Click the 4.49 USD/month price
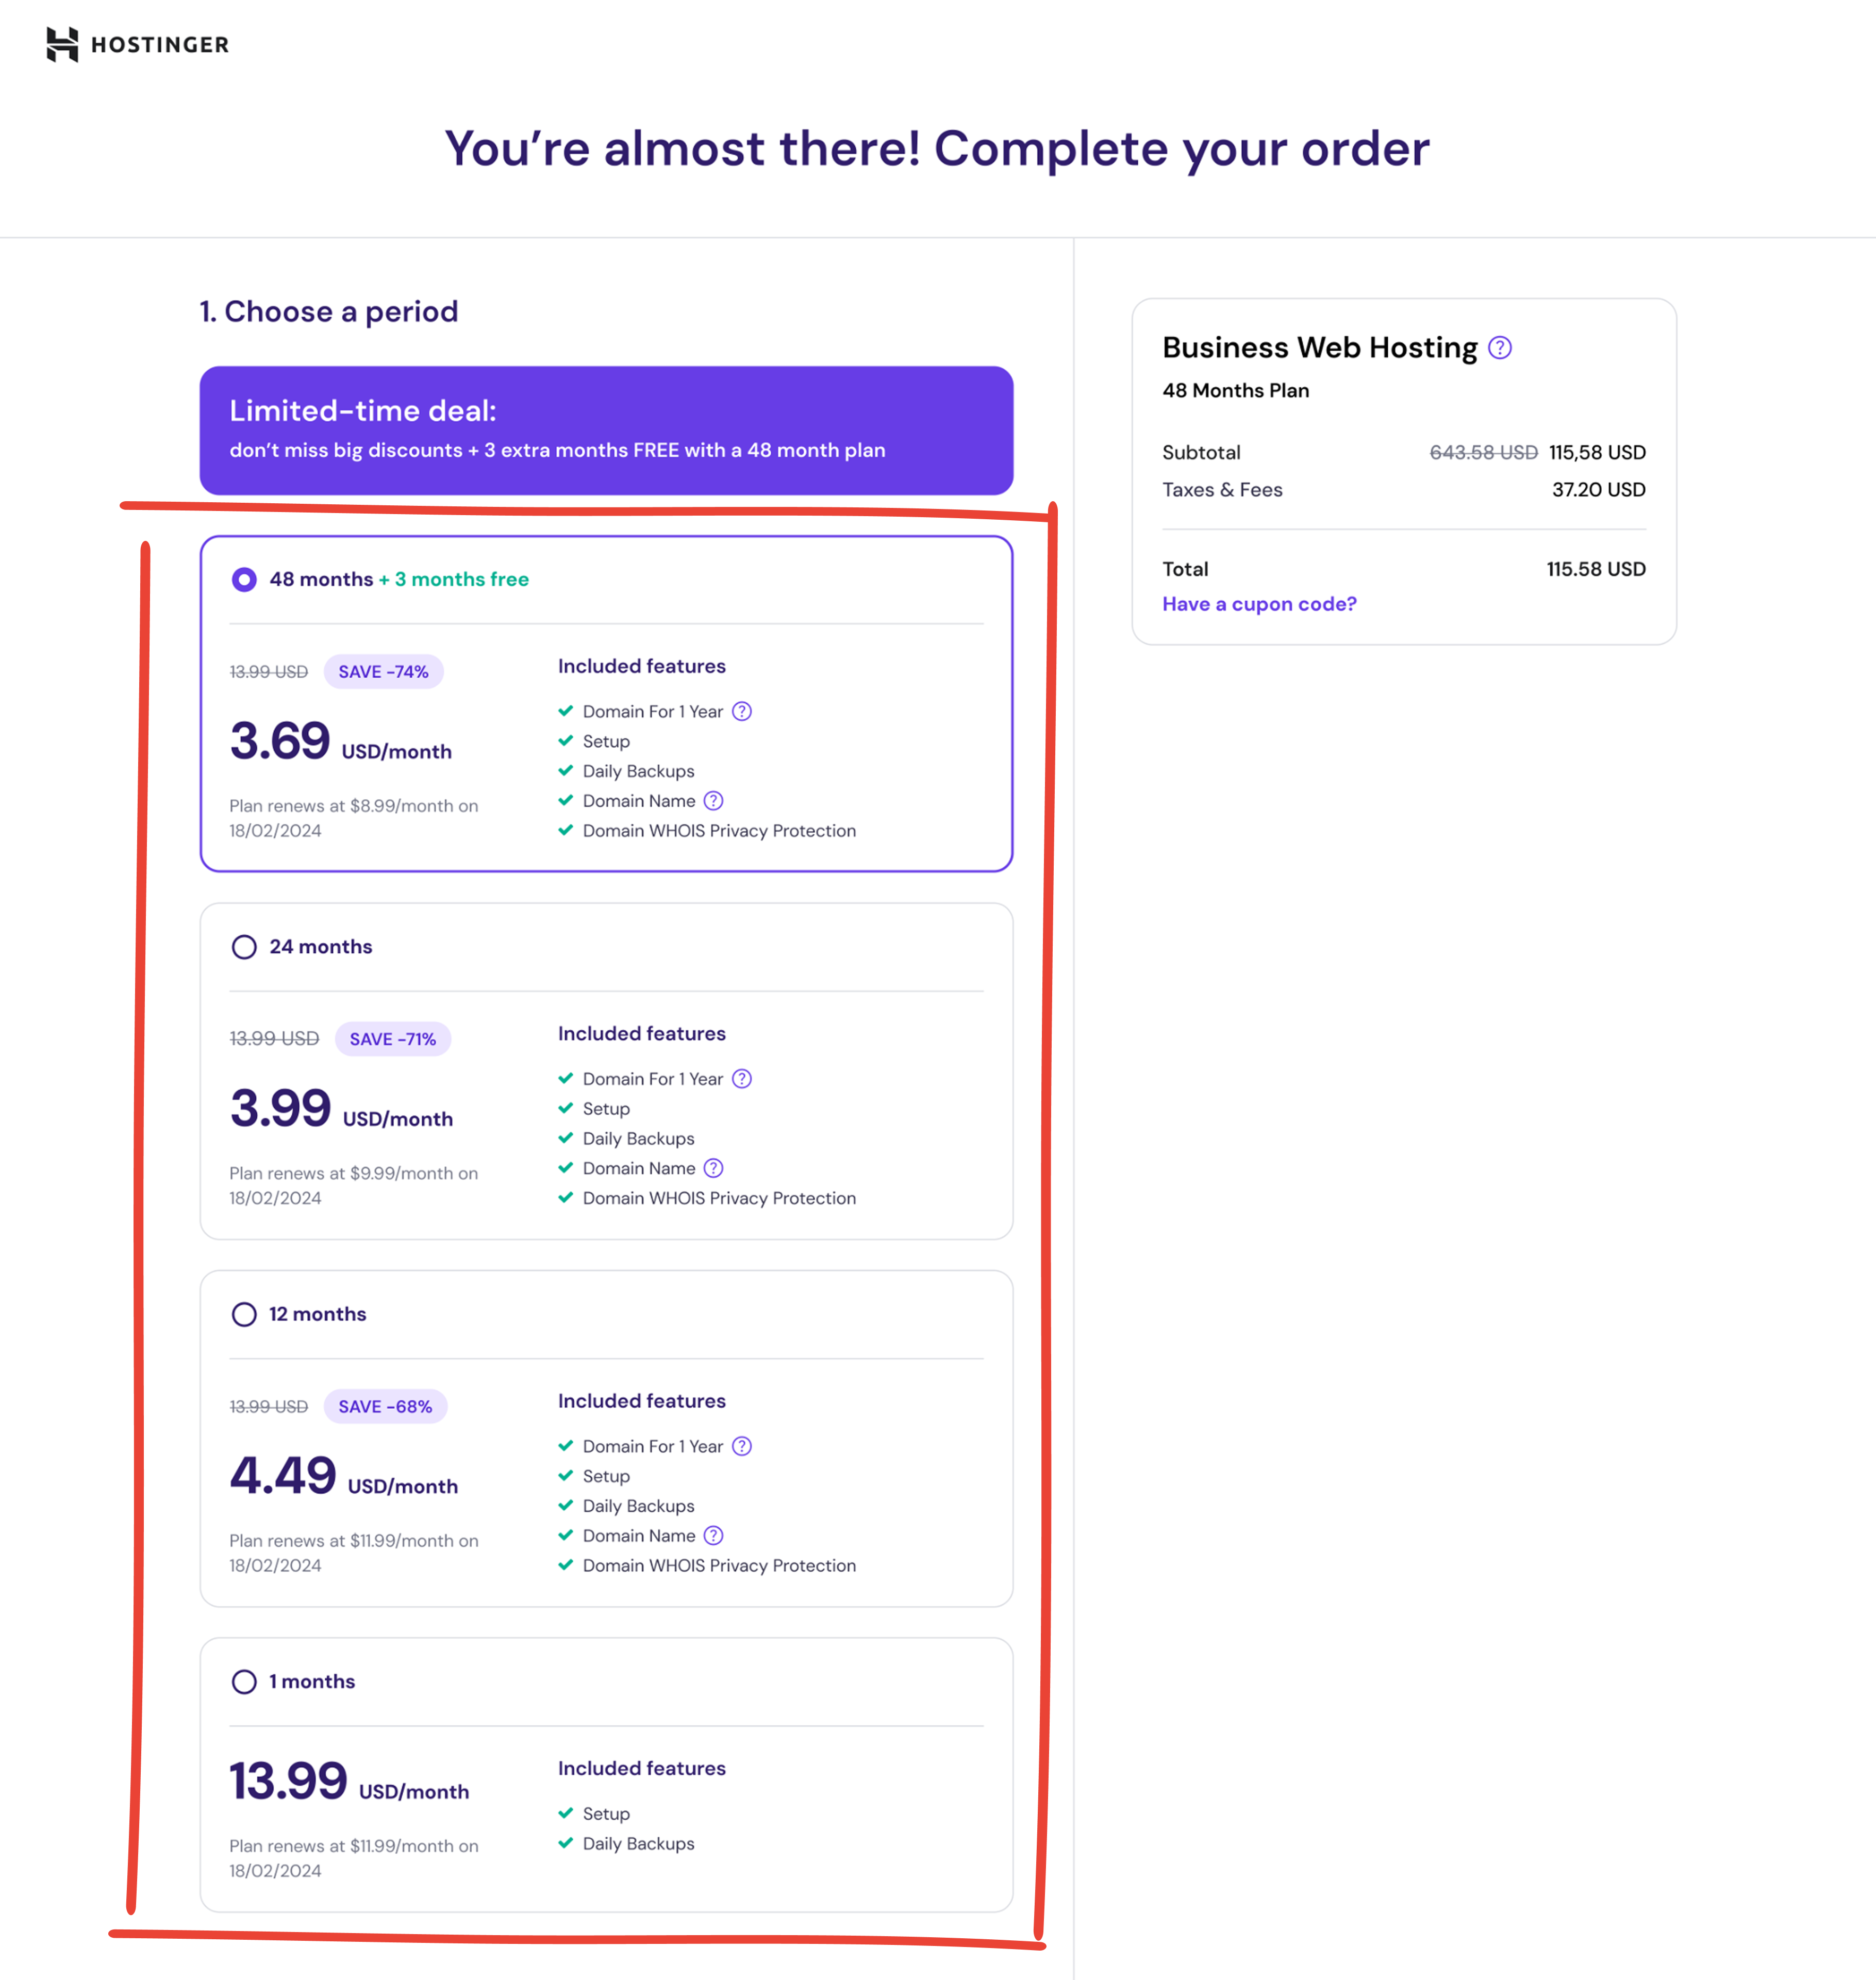 click(x=343, y=1476)
